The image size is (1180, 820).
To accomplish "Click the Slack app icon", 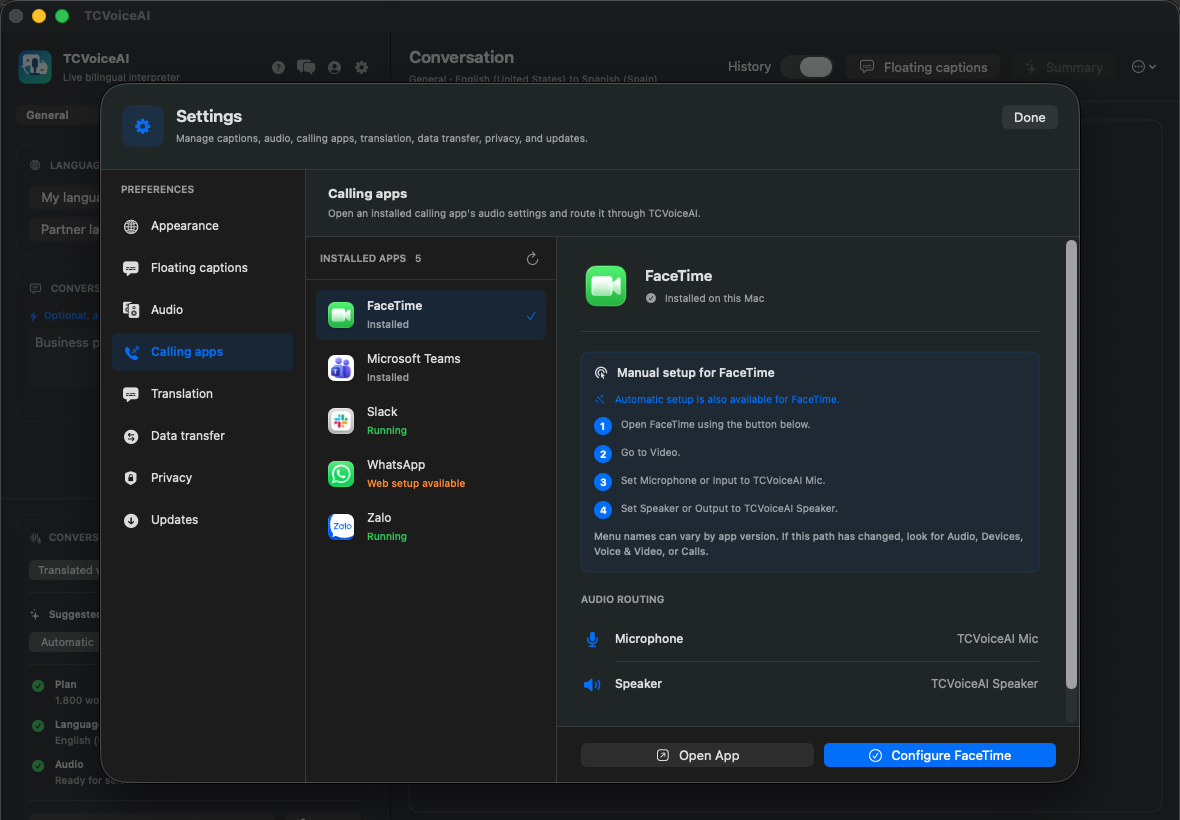I will [341, 421].
